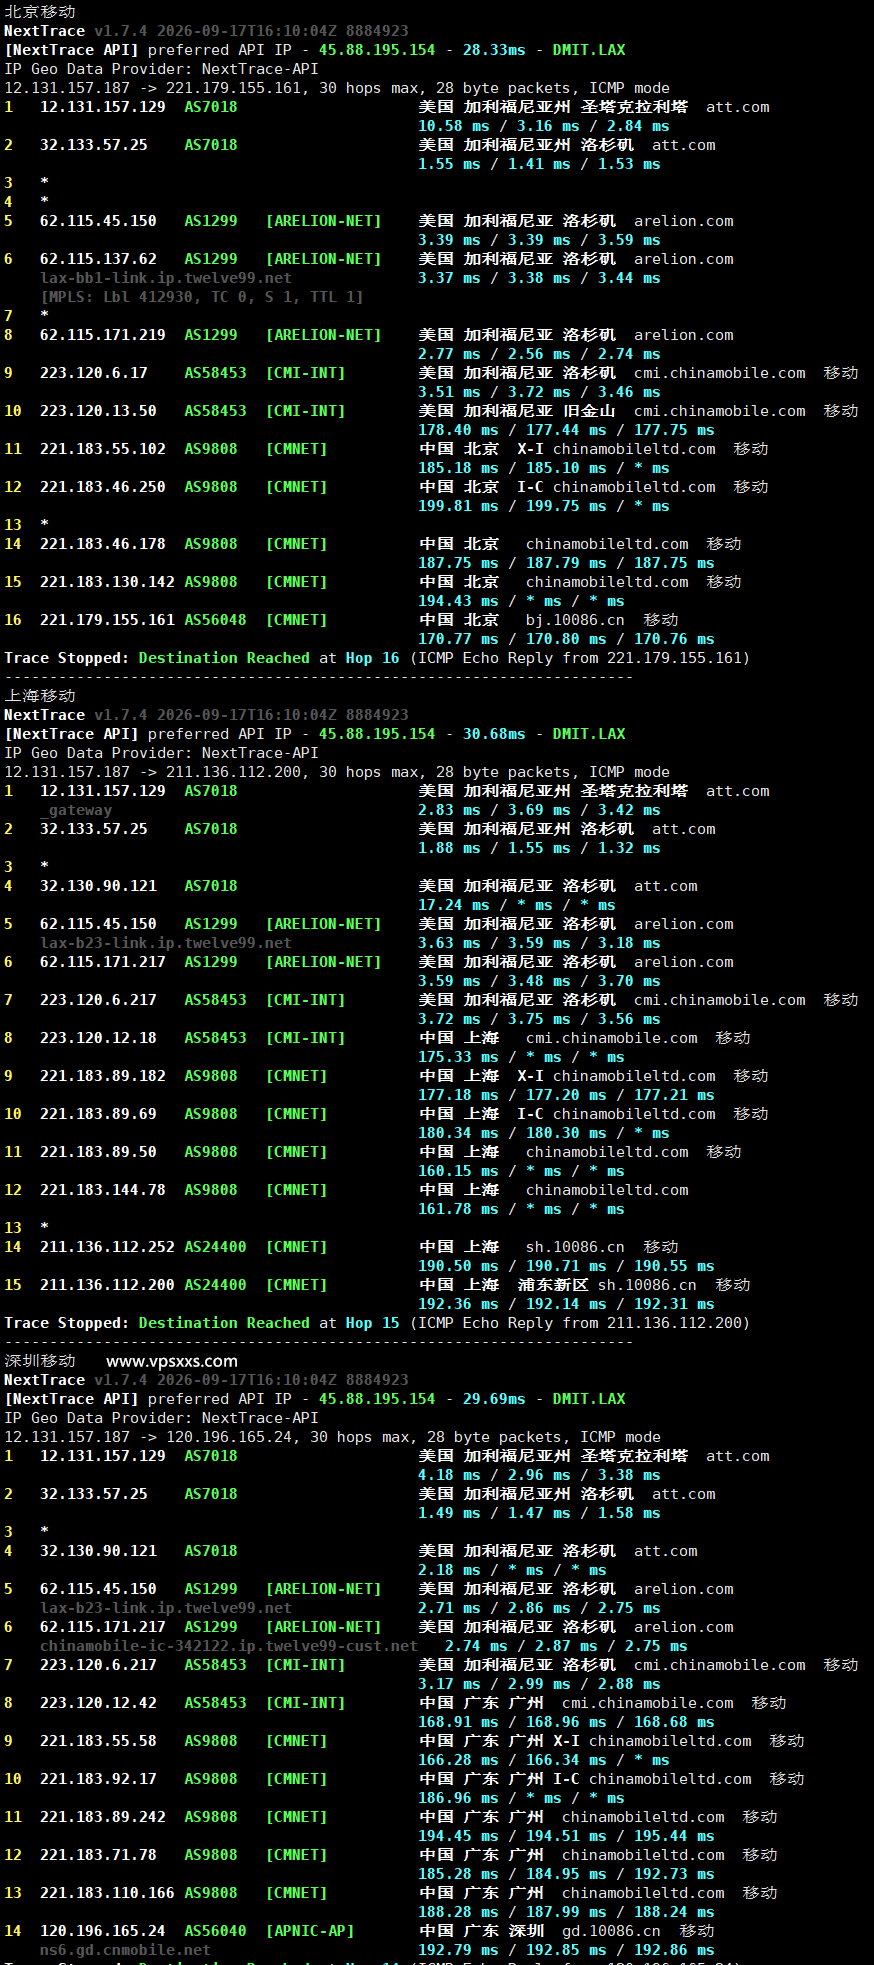This screenshot has height=1965, width=874.
Task: Click the sh.10086.cn domain at hop 14
Action: (575, 1247)
